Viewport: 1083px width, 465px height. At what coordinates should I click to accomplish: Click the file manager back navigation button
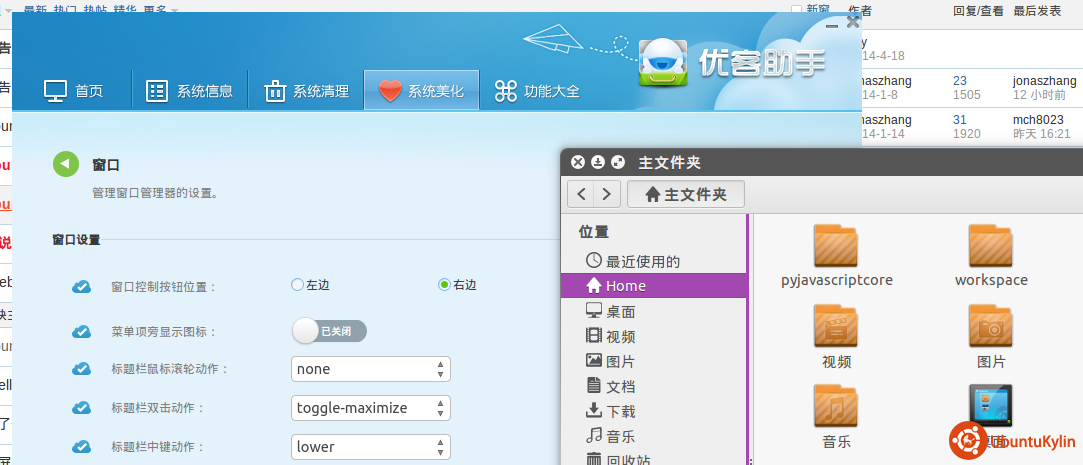pos(582,194)
